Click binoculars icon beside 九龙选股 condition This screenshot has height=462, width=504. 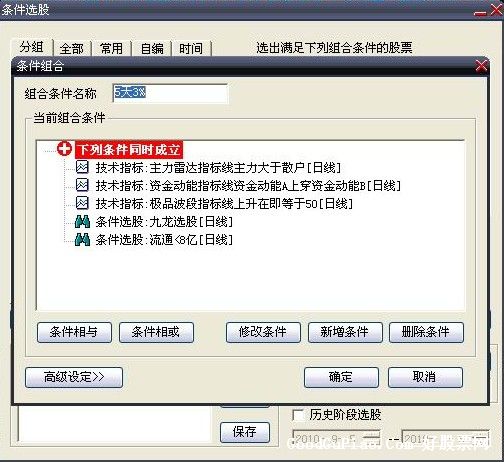[82, 221]
